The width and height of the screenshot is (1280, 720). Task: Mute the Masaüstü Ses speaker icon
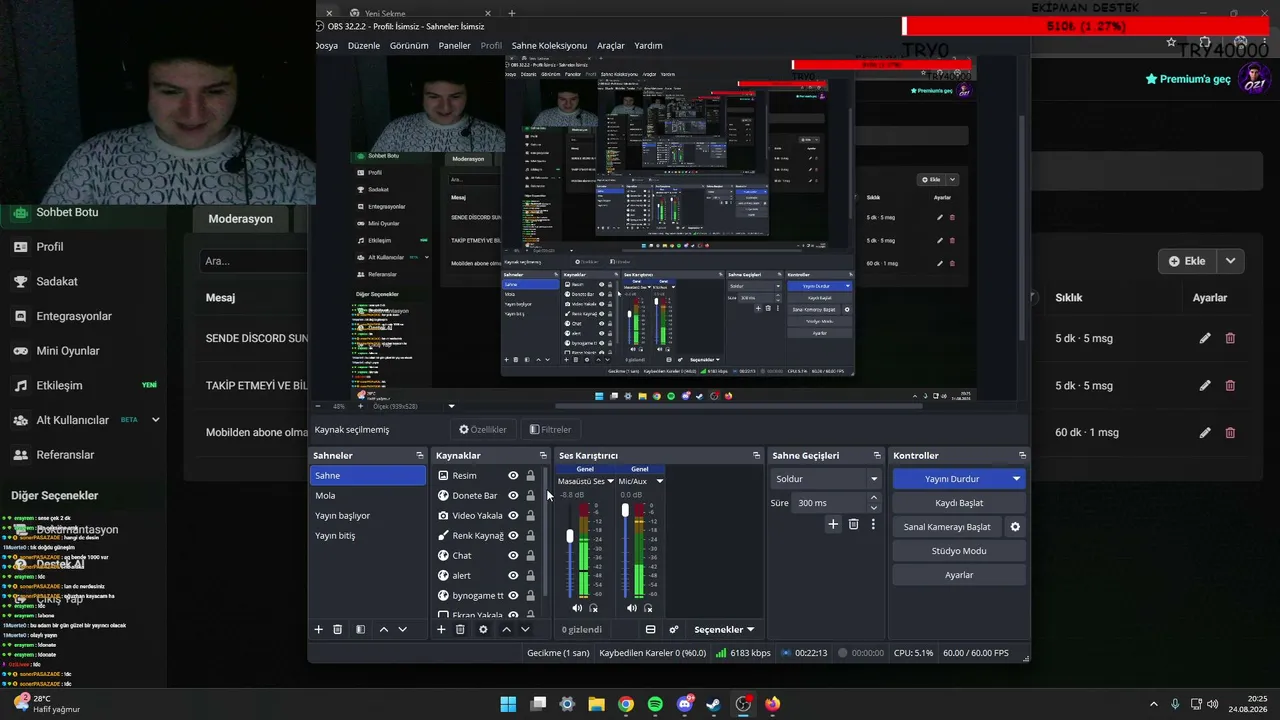(577, 608)
